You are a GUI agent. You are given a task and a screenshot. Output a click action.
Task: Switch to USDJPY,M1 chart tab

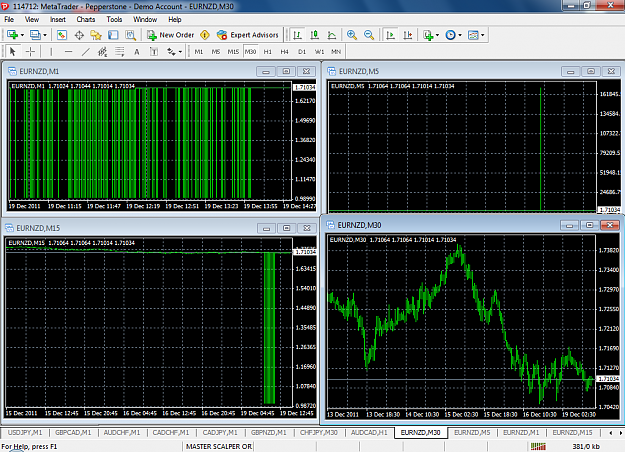pos(25,432)
